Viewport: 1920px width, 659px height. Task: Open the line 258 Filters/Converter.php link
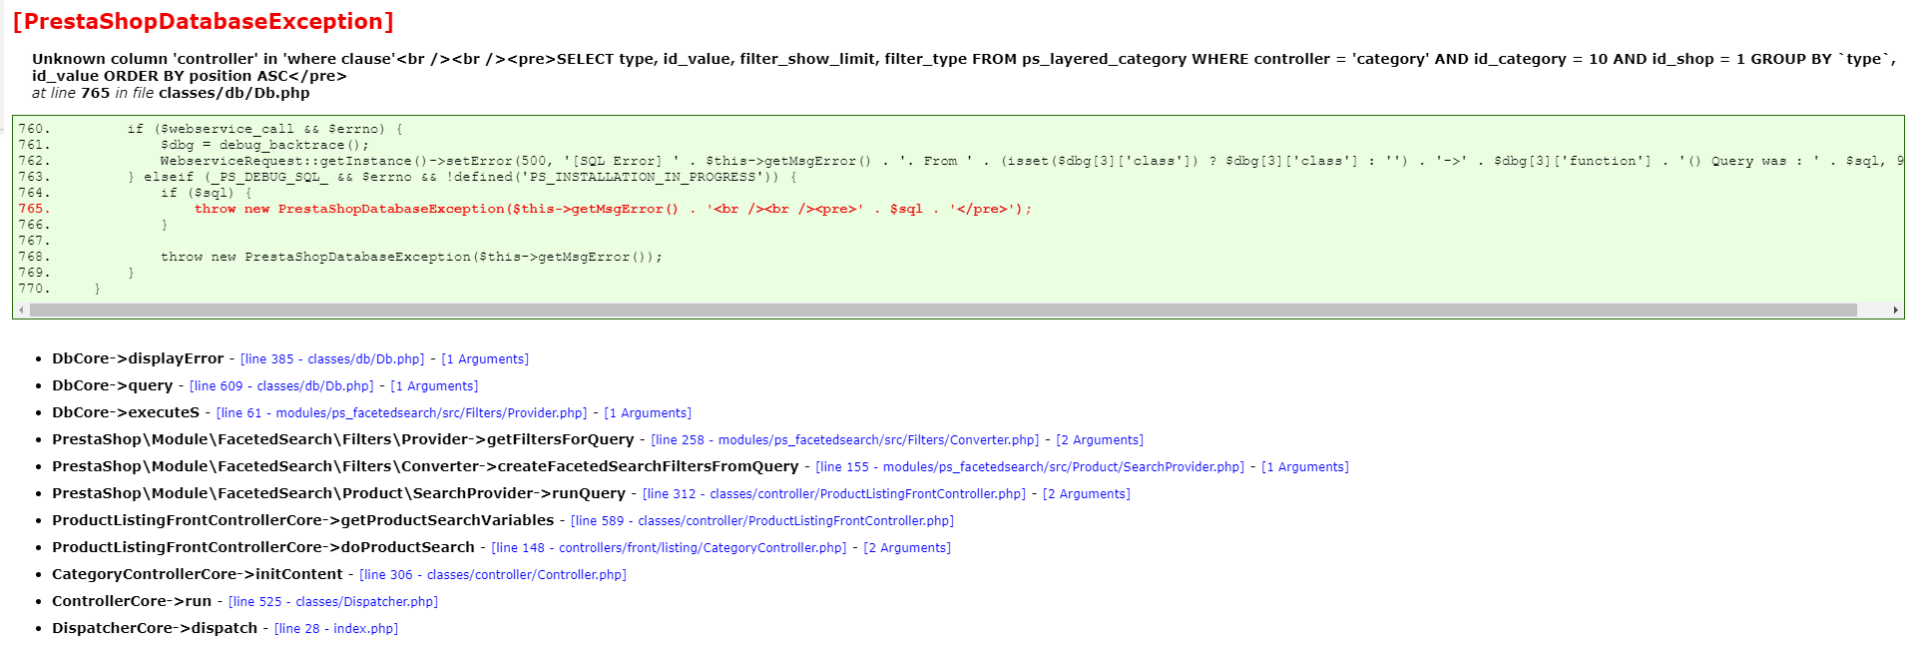[x=845, y=440]
